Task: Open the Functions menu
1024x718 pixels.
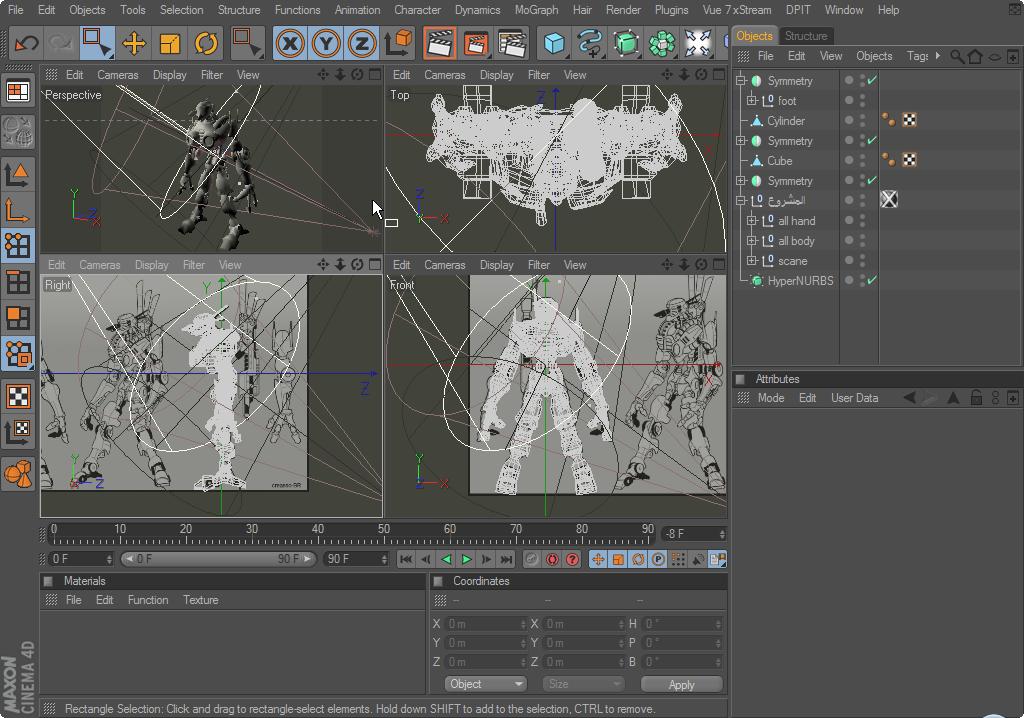Action: click(x=297, y=10)
